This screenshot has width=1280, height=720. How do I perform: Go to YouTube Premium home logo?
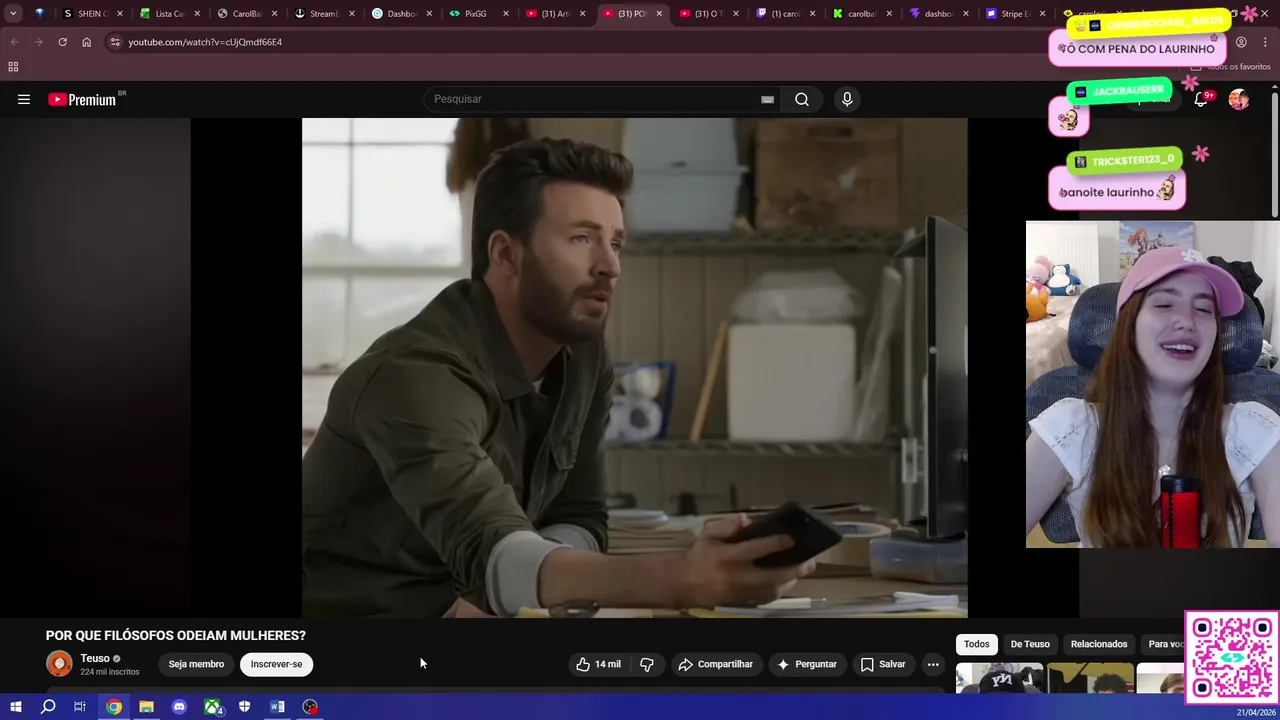click(82, 100)
